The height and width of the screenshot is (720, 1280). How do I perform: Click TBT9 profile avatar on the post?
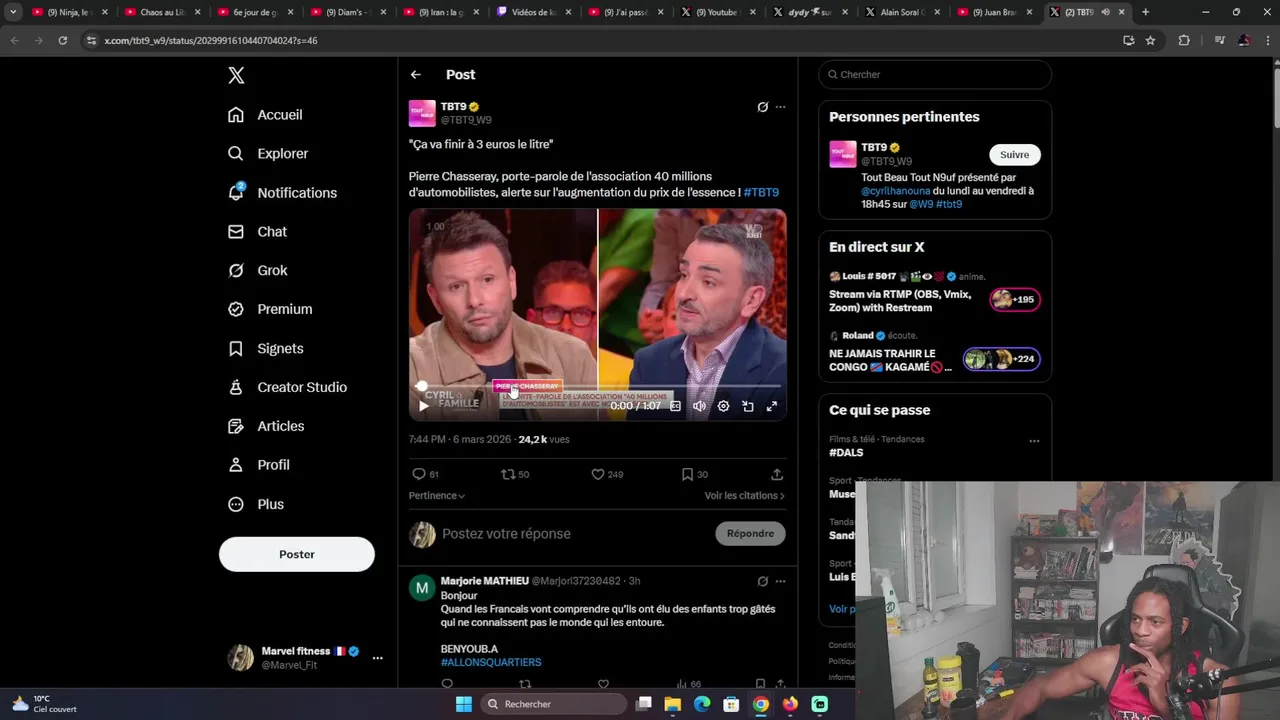tap(422, 113)
